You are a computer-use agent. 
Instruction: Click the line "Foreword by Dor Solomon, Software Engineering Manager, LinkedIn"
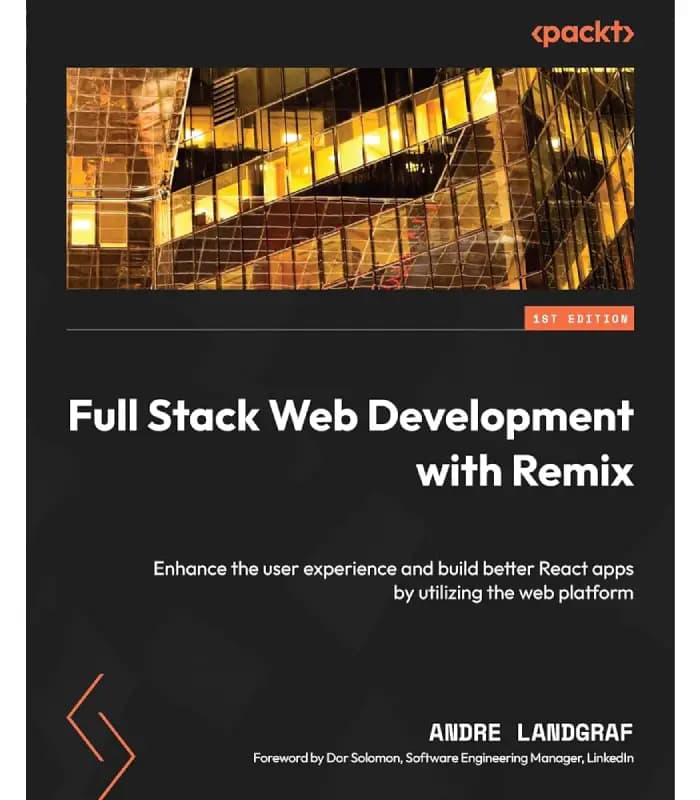[x=443, y=758]
